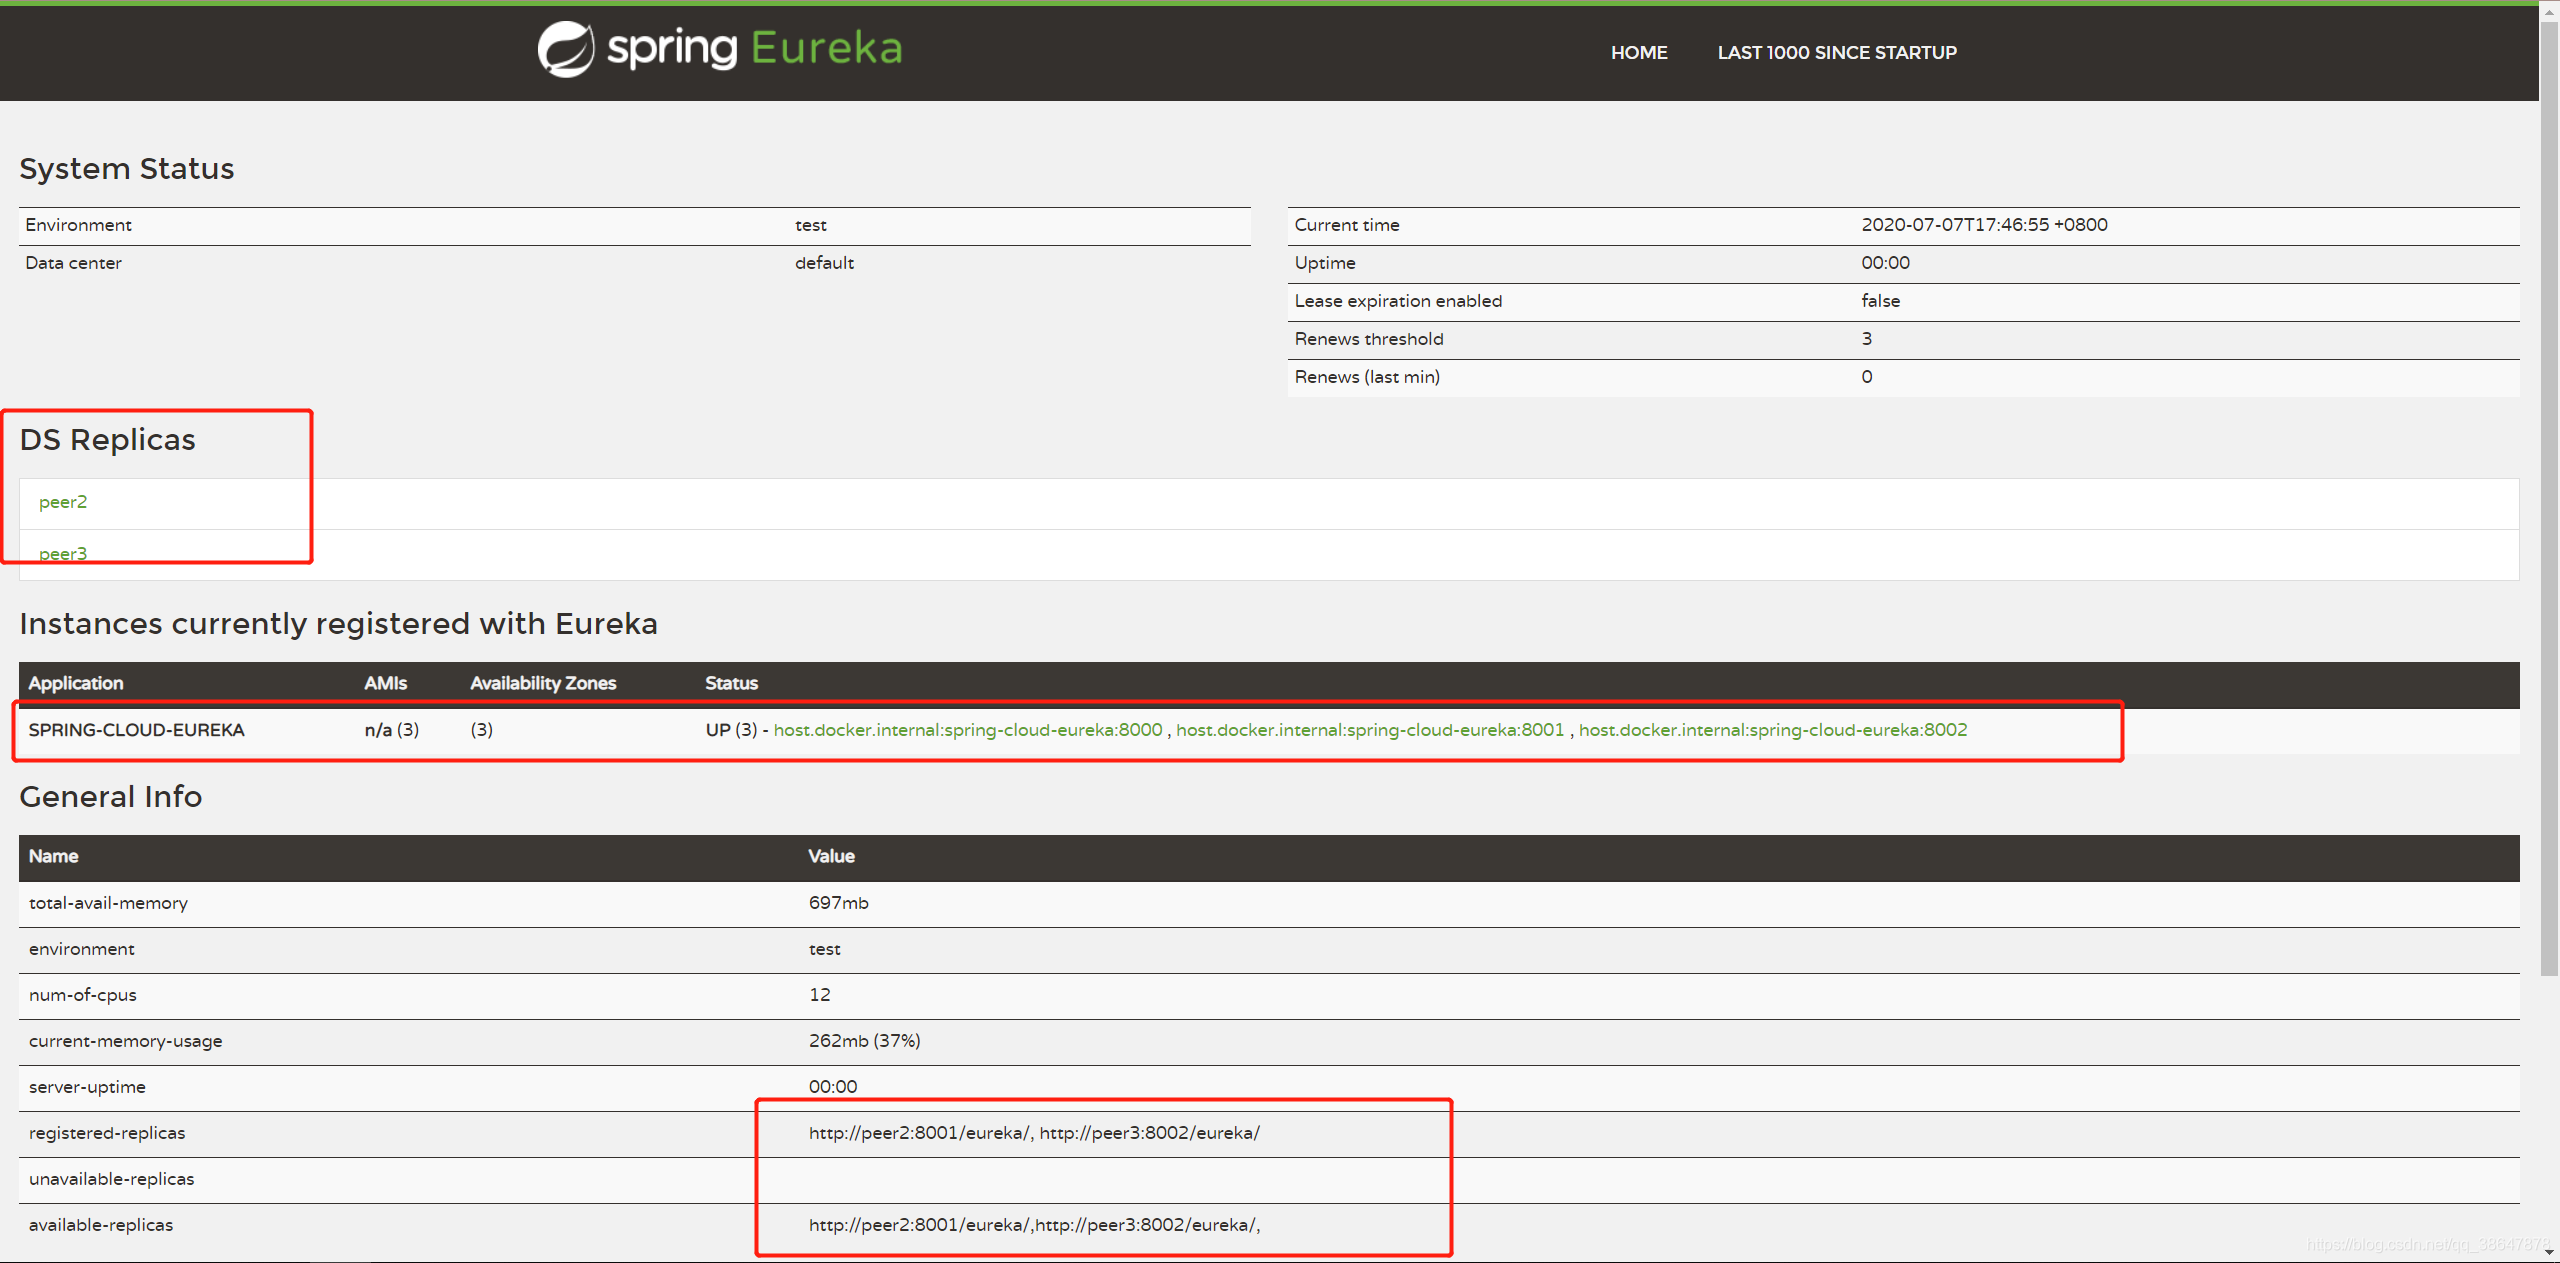Viewport: 2560px width, 1263px height.
Task: Click the Spring Eureka leaf logo
Action: [x=566, y=49]
